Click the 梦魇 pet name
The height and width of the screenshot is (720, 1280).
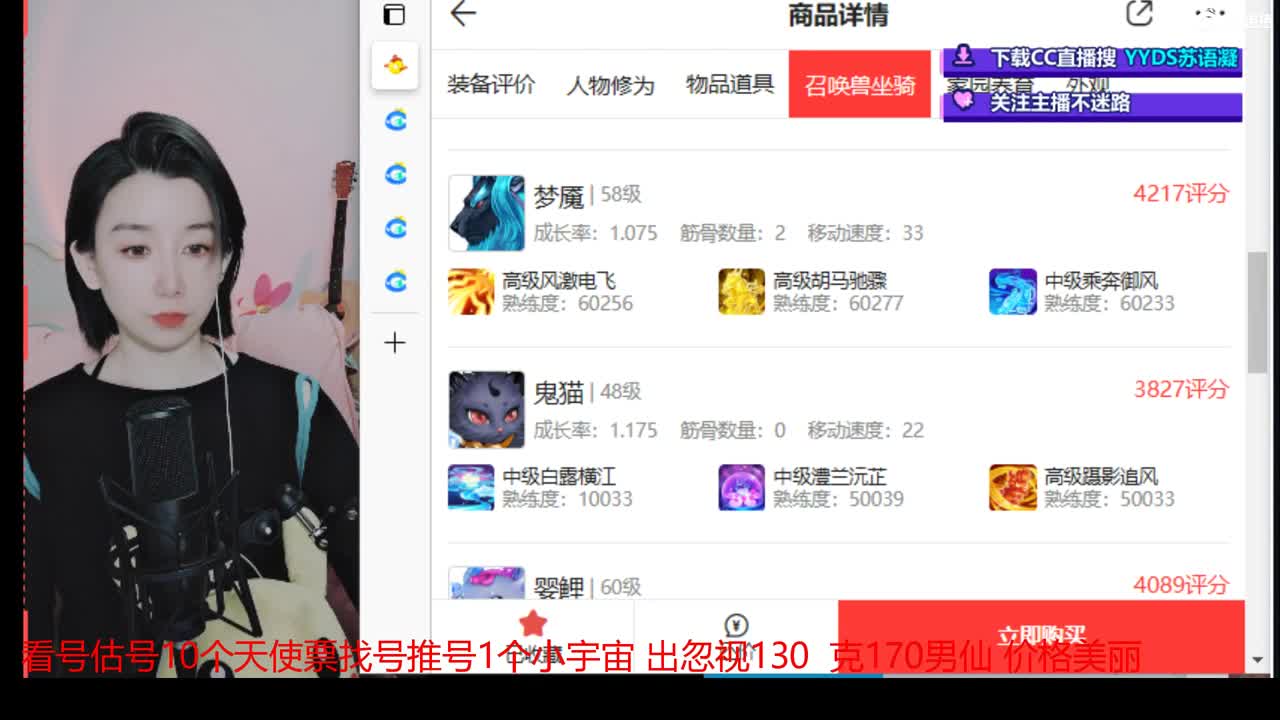558,197
